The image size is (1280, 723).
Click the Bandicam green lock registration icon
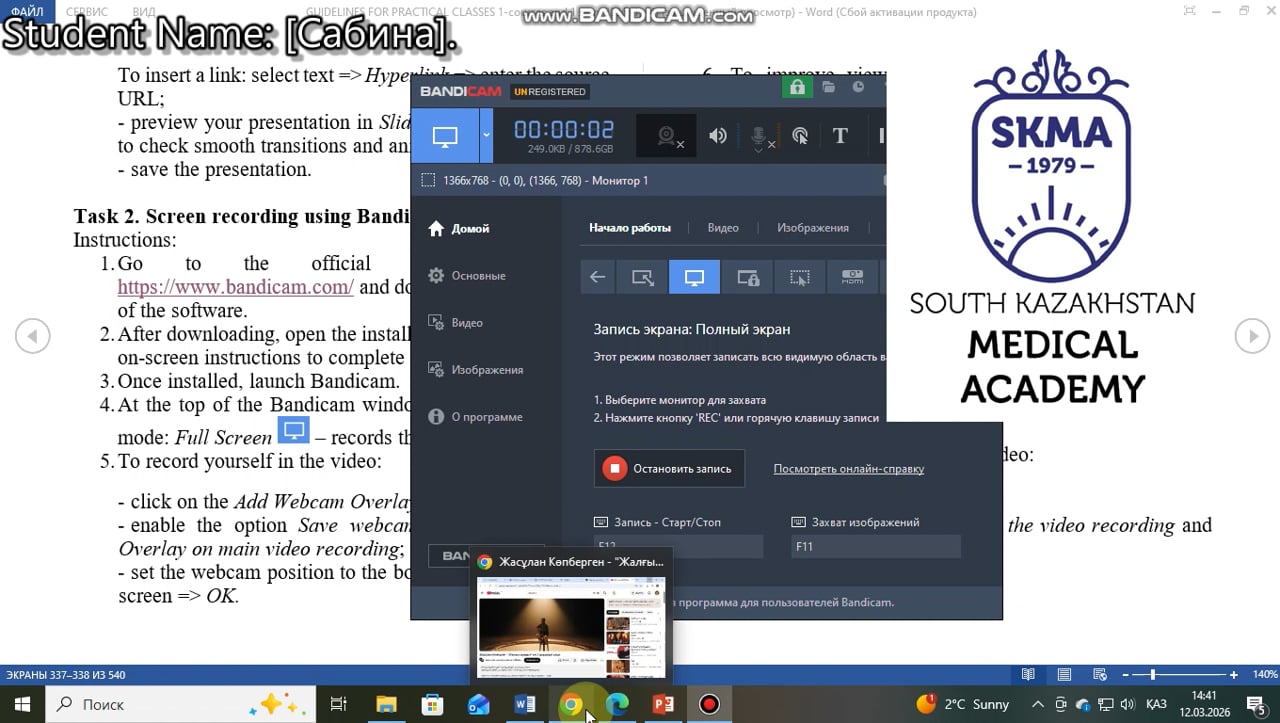(796, 88)
